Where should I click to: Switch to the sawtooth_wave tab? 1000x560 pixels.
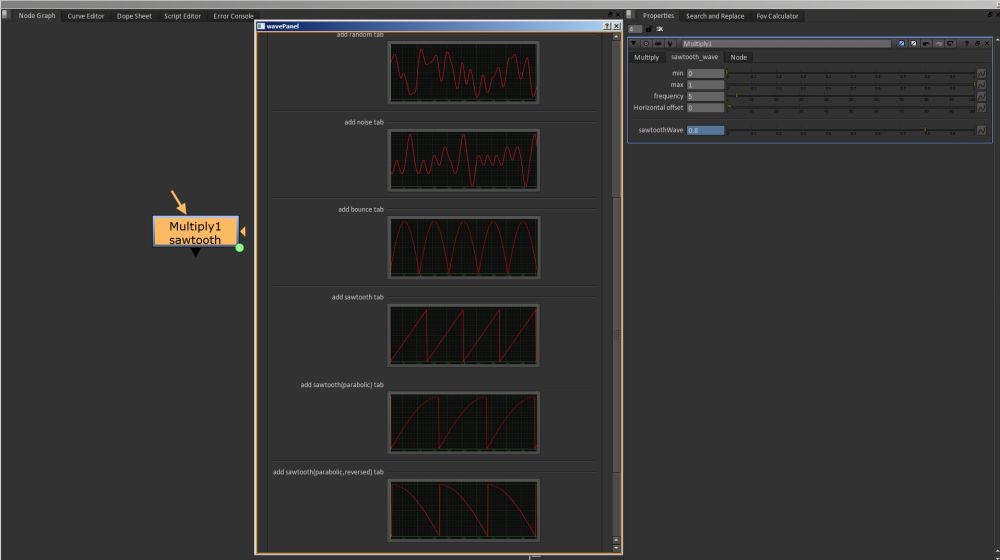(695, 57)
